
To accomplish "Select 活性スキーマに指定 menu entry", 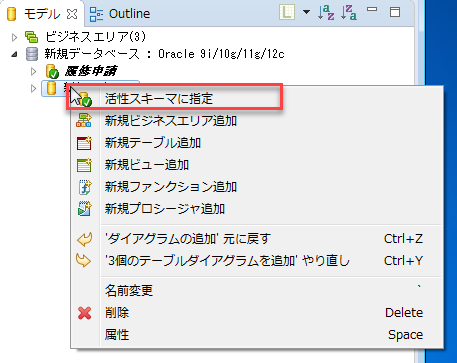I will (x=257, y=99).
